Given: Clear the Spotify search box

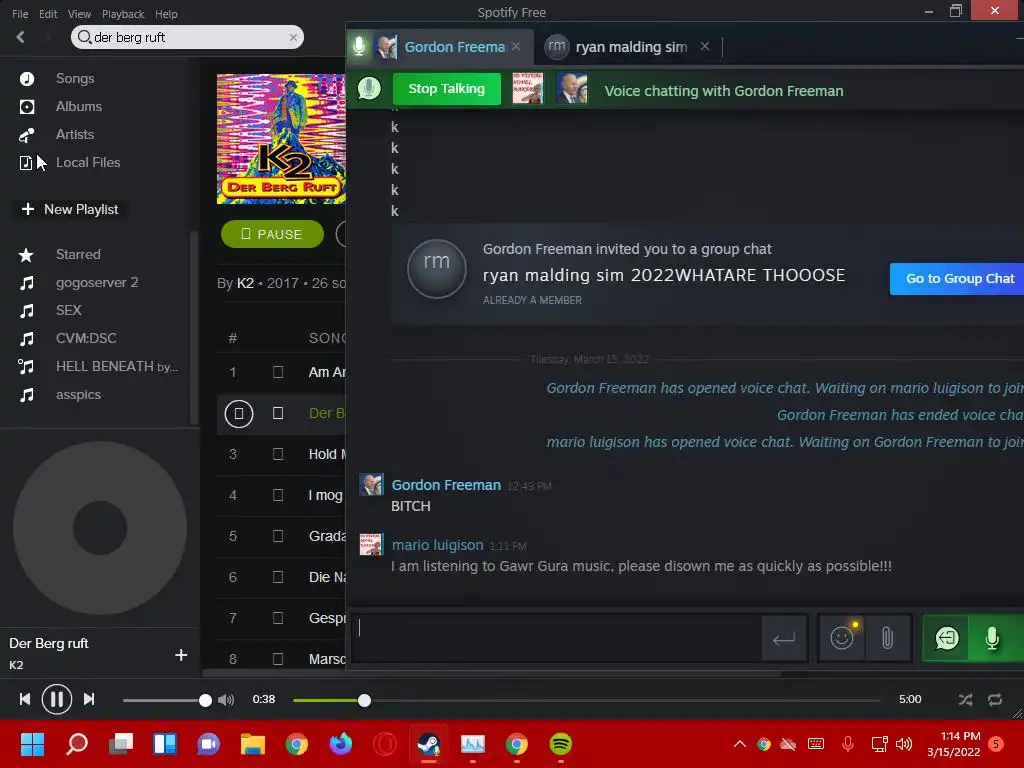Looking at the screenshot, I should (x=293, y=38).
